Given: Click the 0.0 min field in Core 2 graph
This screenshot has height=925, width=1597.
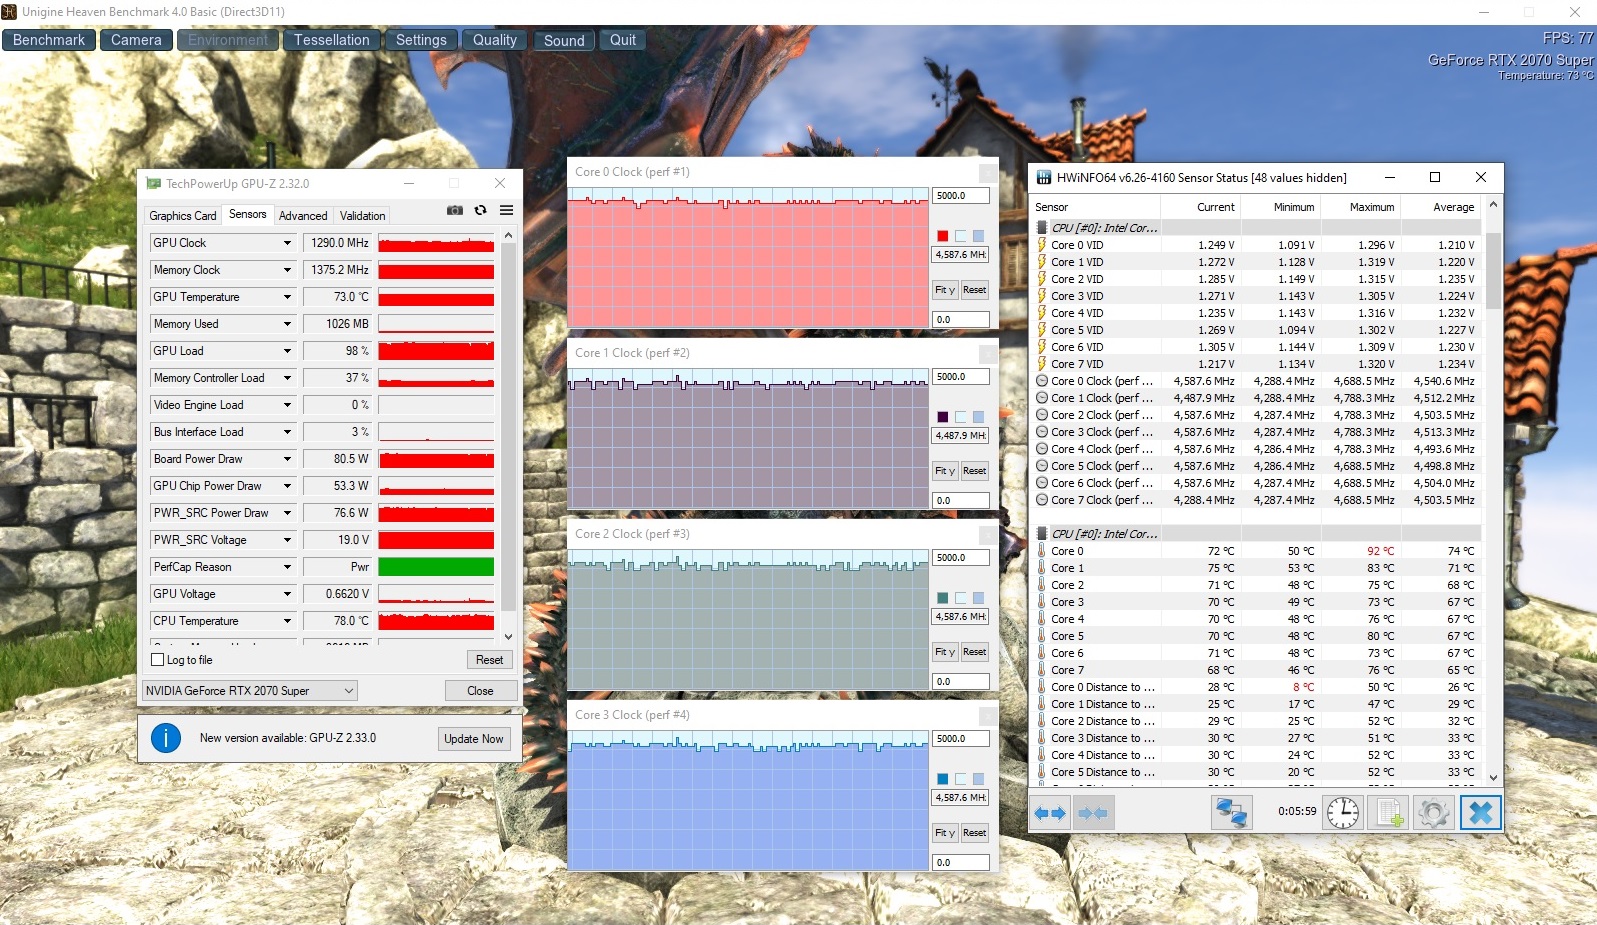Looking at the screenshot, I should tap(961, 682).
